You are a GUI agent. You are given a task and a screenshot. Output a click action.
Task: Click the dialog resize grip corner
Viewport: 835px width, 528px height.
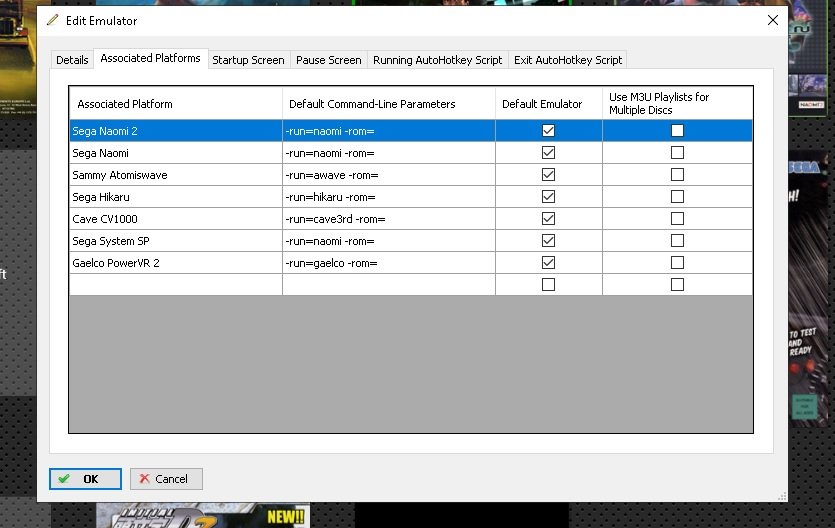click(782, 496)
